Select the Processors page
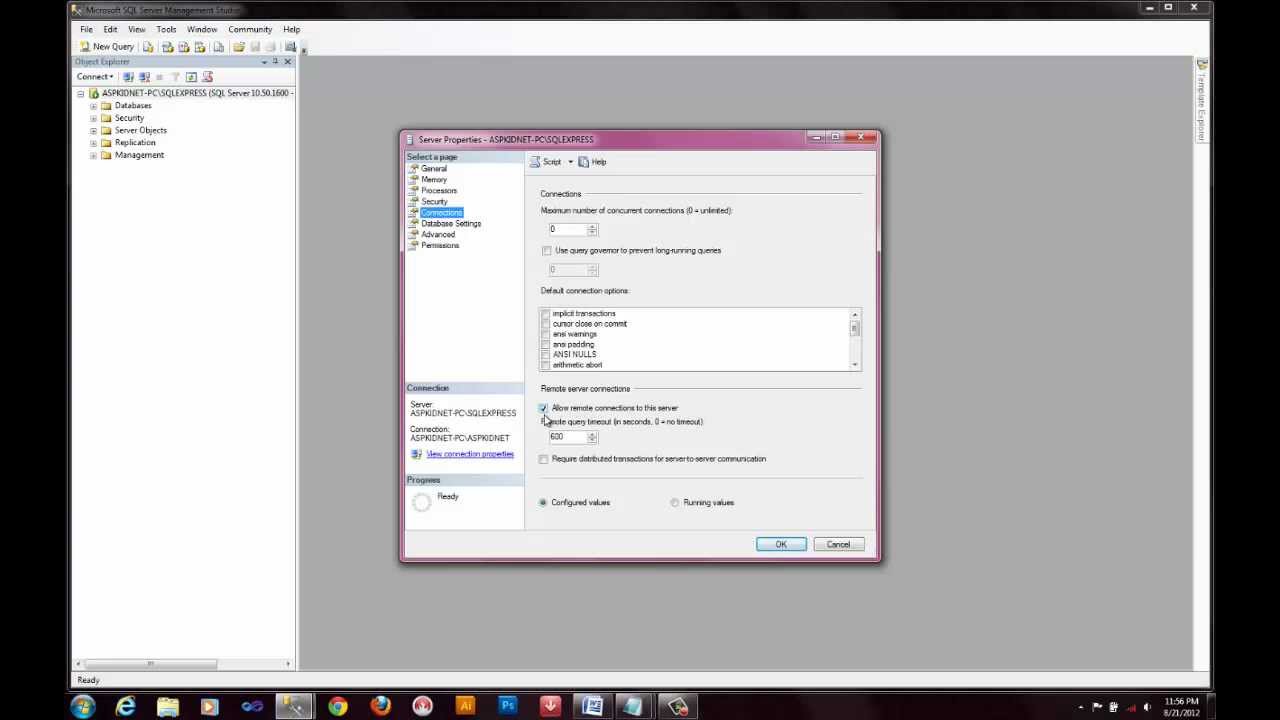Screen dimensions: 1280x720 coord(439,191)
